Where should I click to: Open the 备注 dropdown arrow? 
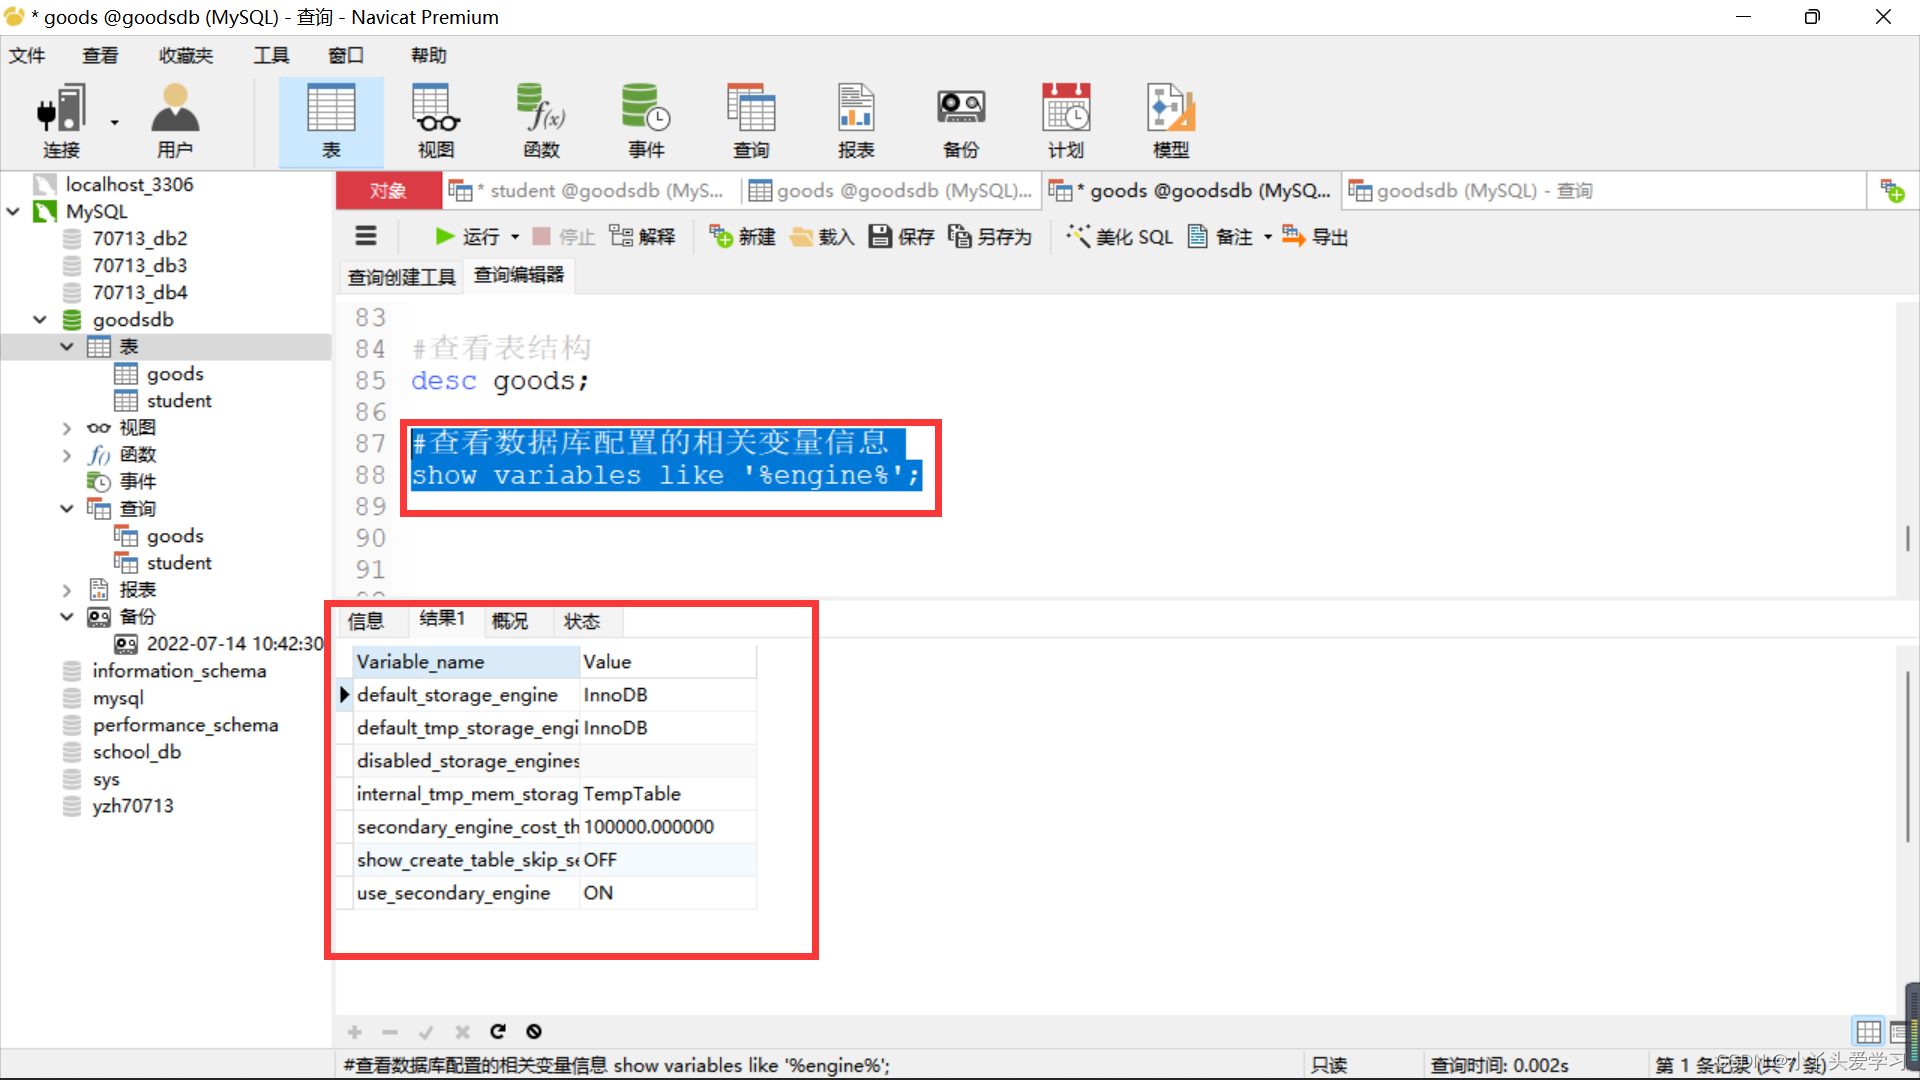[1268, 237]
